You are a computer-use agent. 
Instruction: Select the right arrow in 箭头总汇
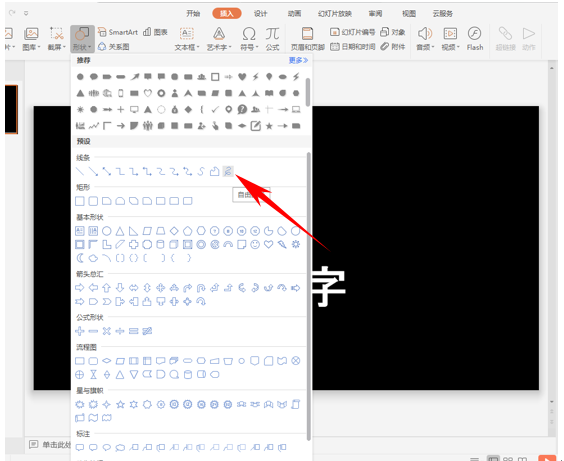(79, 288)
